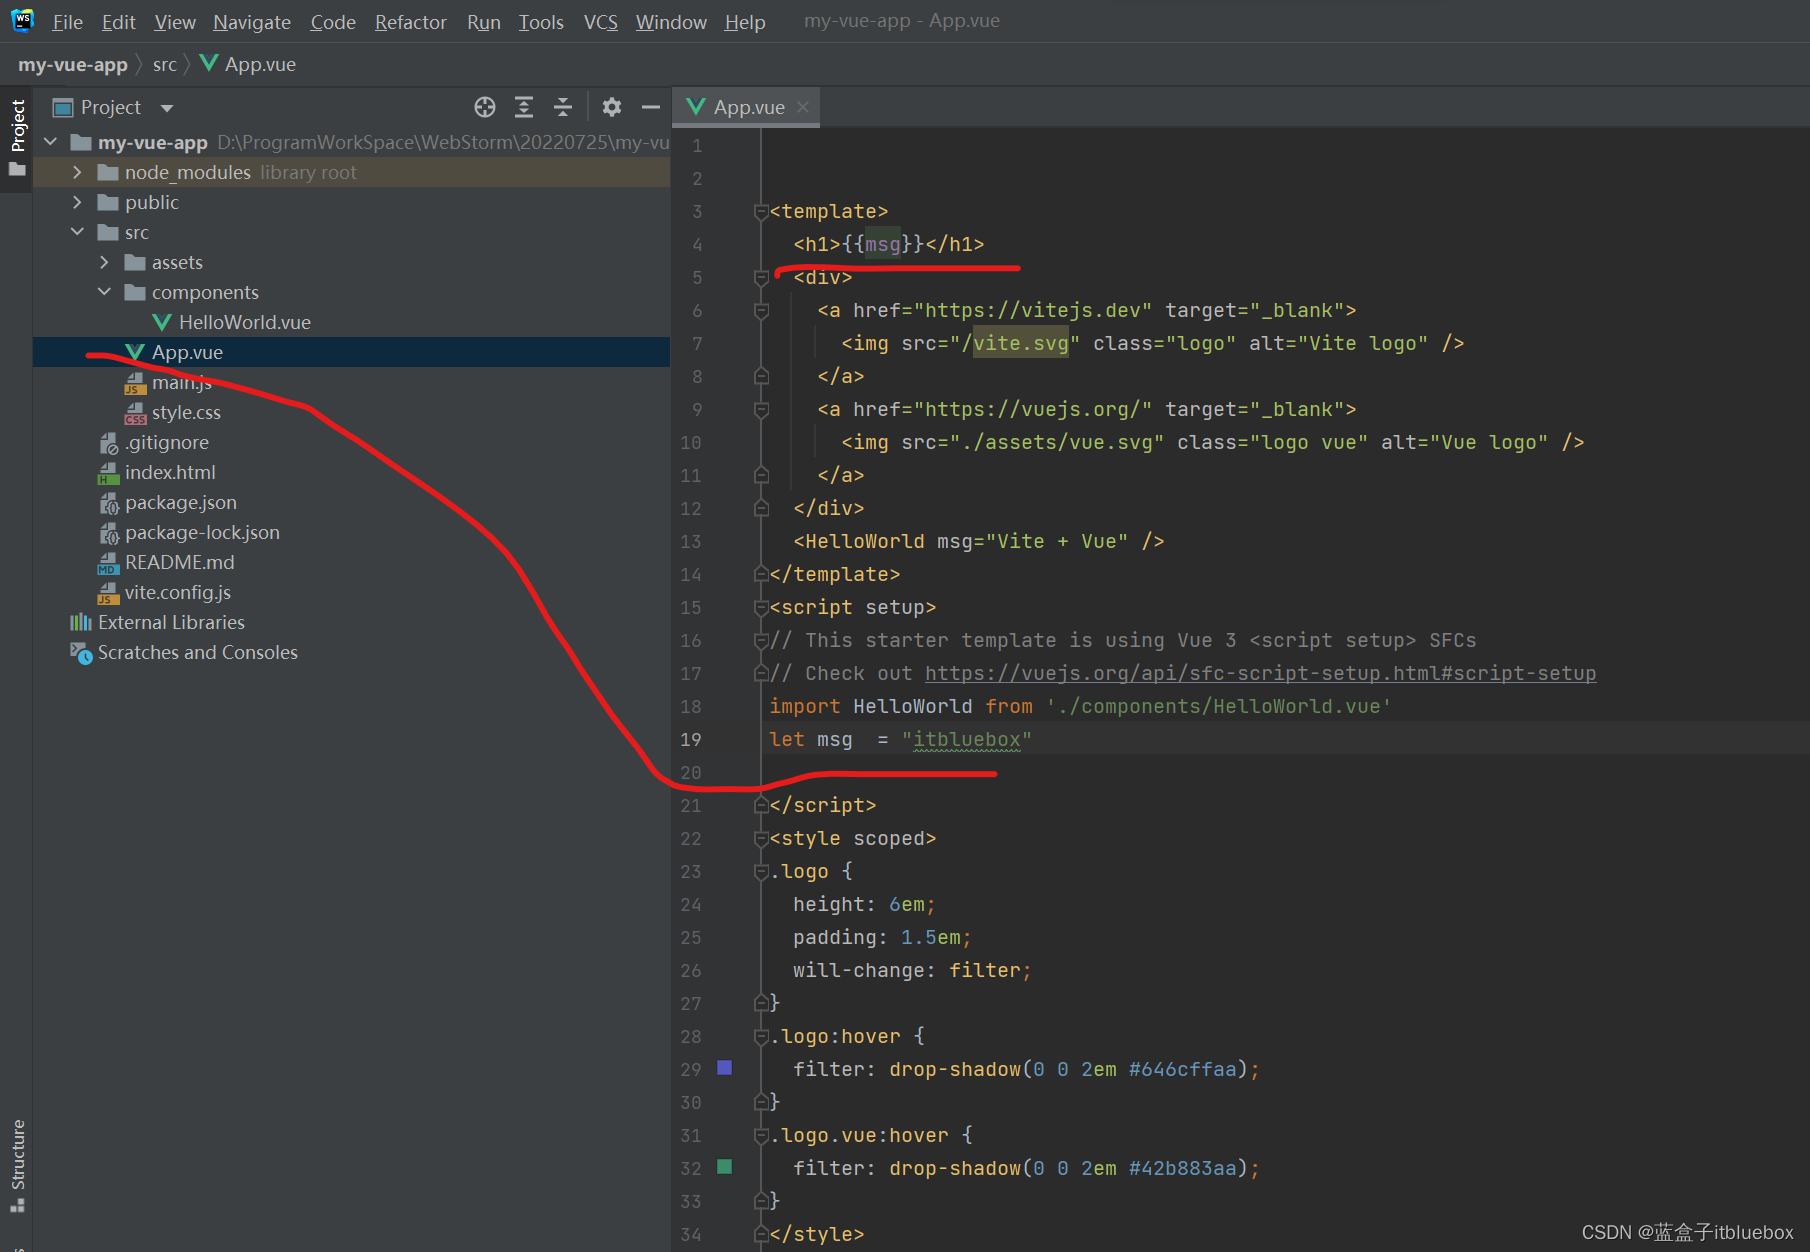This screenshot has width=1810, height=1252.
Task: Collapse the my-vue-app root folder
Action: coord(51,142)
